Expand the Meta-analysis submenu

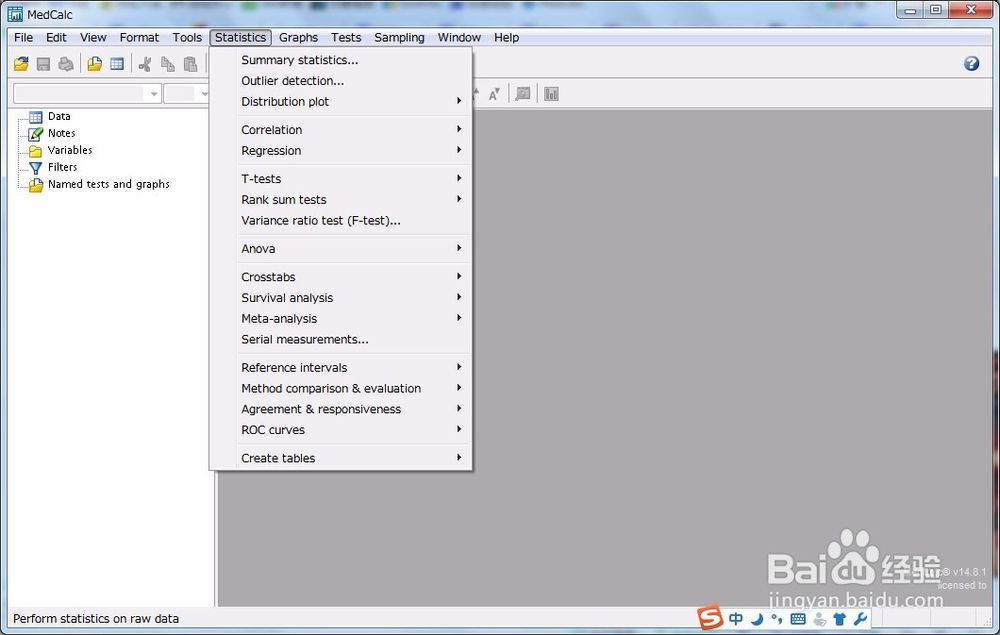pos(351,319)
